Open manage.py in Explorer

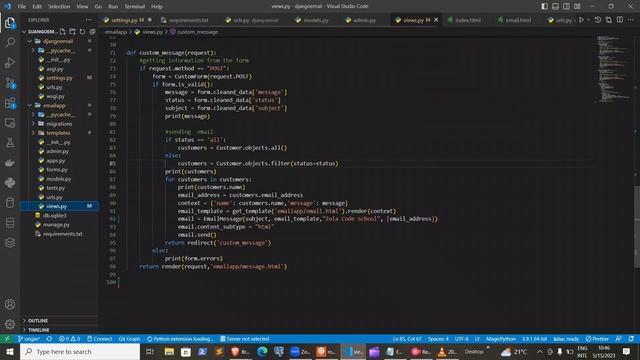coord(56,224)
